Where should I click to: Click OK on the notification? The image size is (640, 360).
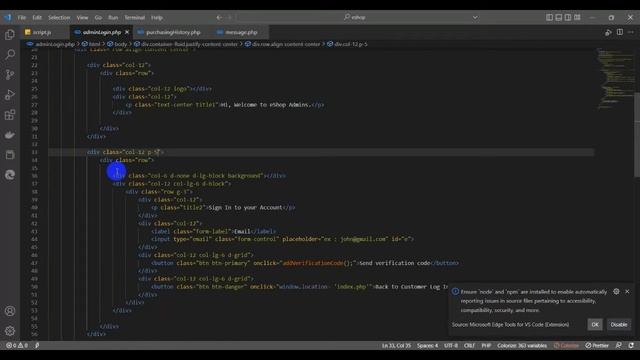595,324
